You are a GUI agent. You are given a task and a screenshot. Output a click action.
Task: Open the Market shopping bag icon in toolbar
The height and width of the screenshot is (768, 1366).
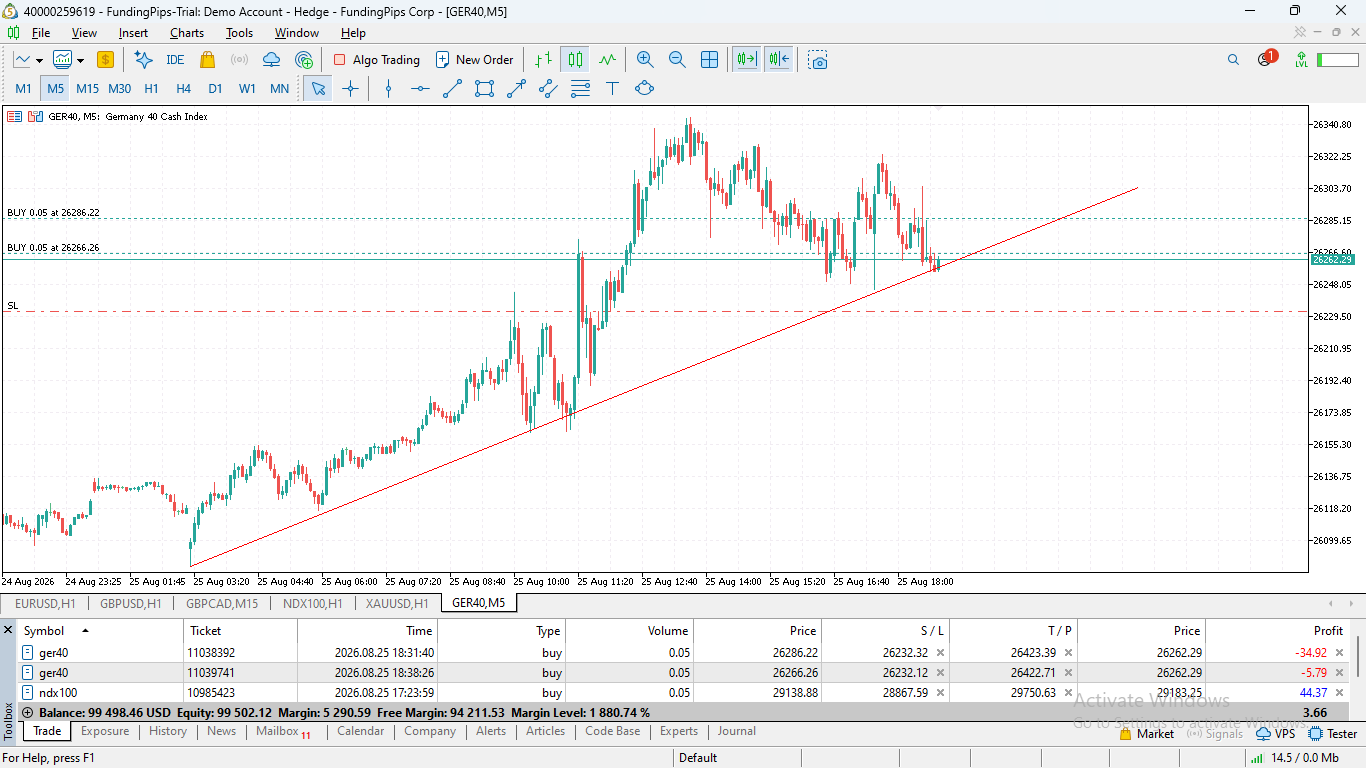(207, 60)
